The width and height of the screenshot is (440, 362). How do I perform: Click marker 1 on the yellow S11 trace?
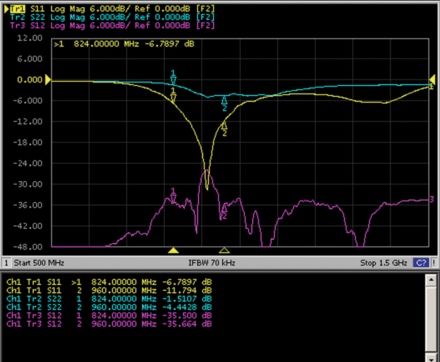click(173, 96)
